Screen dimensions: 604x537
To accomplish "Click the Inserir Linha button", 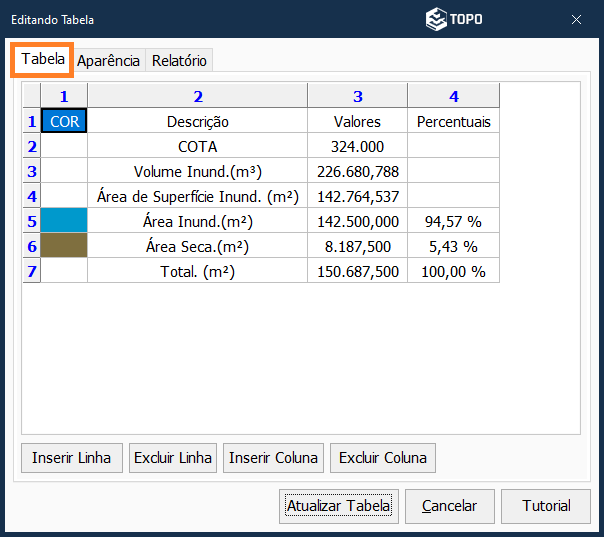I will click(72, 458).
